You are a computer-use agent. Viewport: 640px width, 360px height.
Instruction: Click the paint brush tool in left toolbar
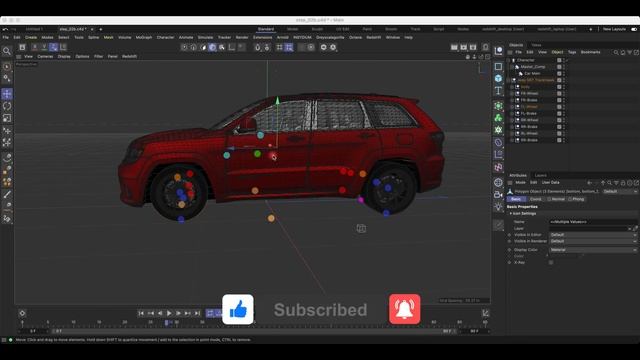coord(7,194)
